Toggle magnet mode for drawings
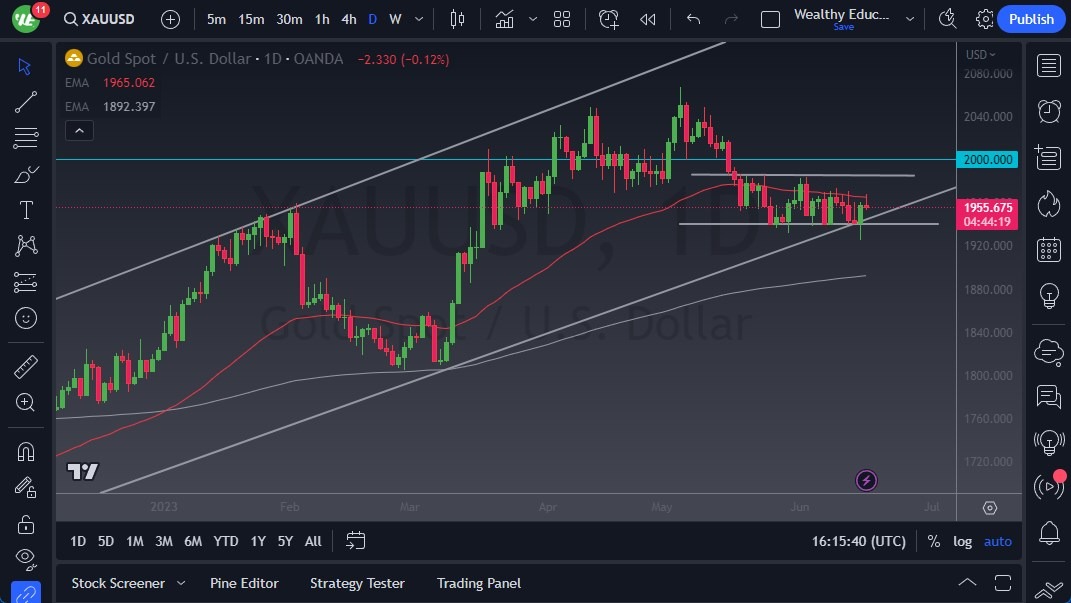The height and width of the screenshot is (603, 1071). click(25, 452)
